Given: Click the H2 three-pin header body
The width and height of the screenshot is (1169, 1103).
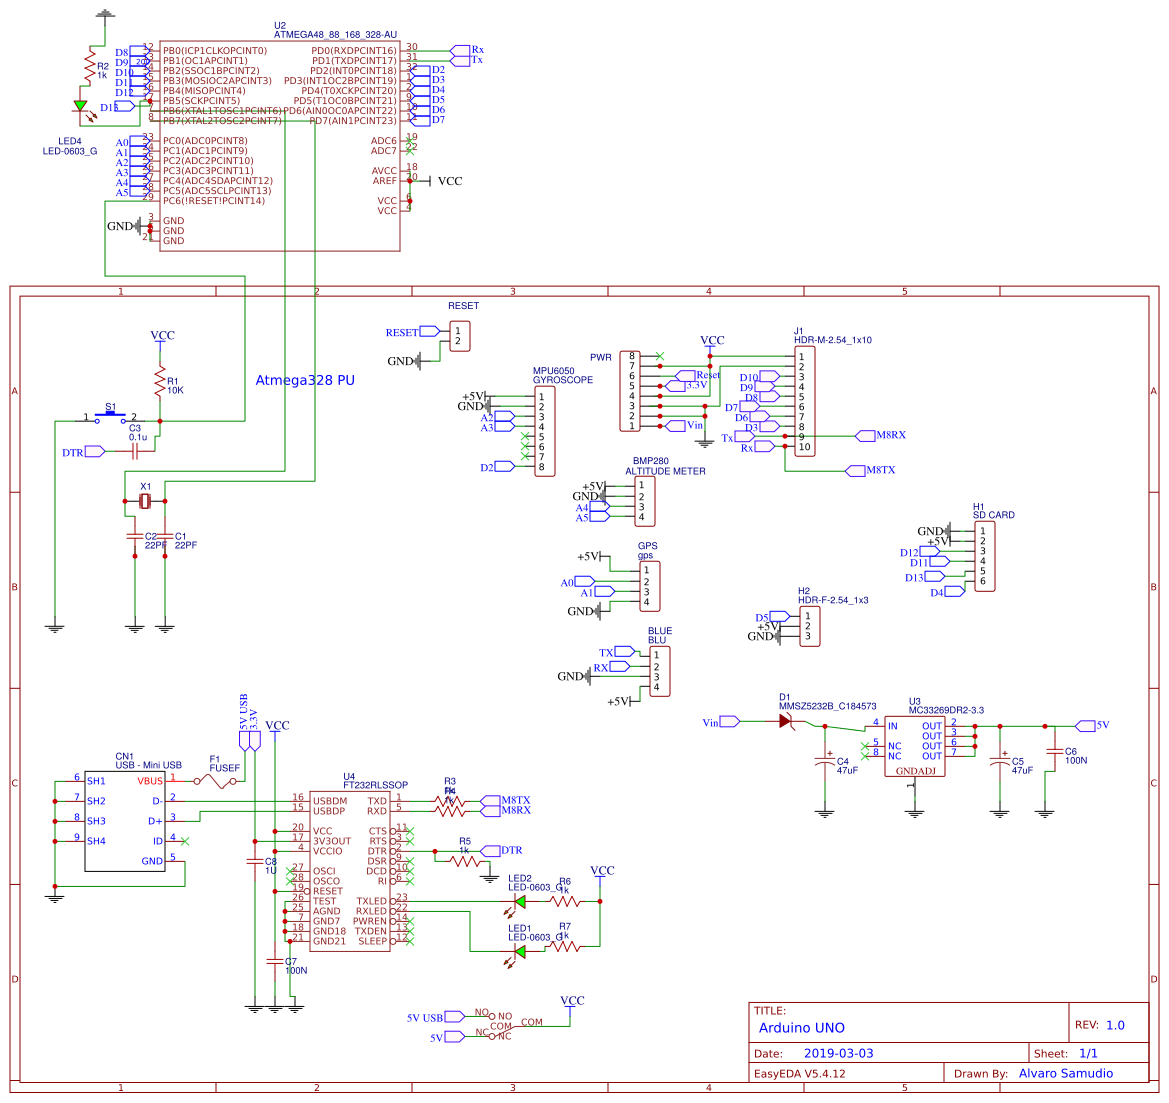Looking at the screenshot, I should point(810,626).
